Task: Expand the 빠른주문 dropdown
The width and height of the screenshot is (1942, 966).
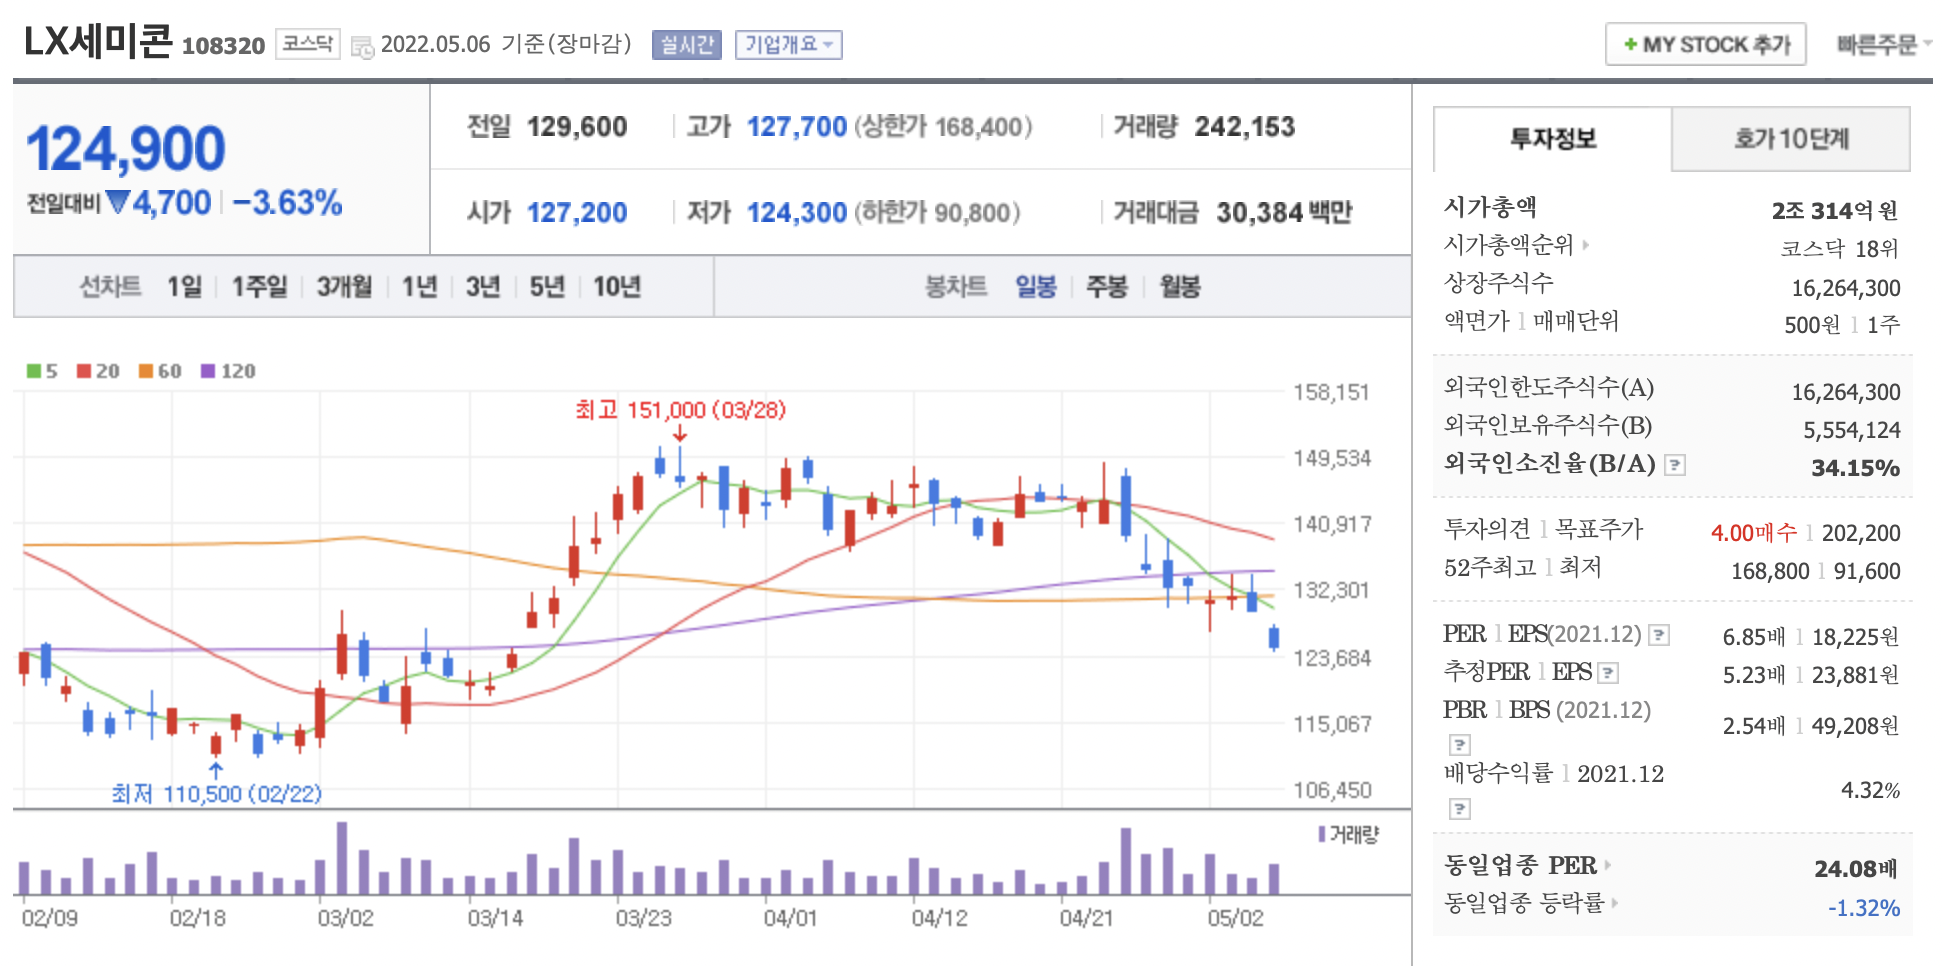Action: [x=1884, y=45]
